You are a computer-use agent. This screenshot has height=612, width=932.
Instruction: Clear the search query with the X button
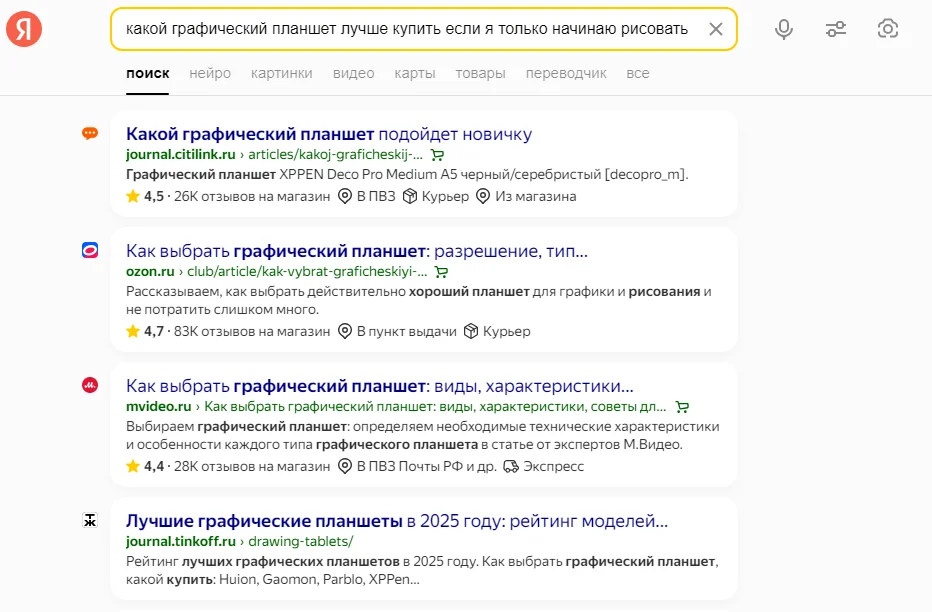[x=716, y=29]
